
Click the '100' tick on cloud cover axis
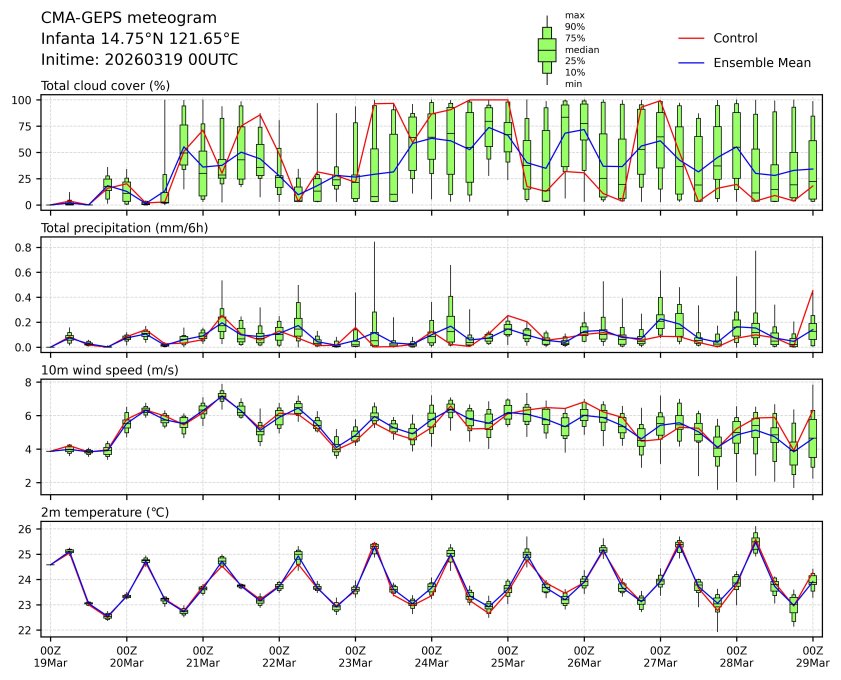pyautogui.click(x=27, y=101)
